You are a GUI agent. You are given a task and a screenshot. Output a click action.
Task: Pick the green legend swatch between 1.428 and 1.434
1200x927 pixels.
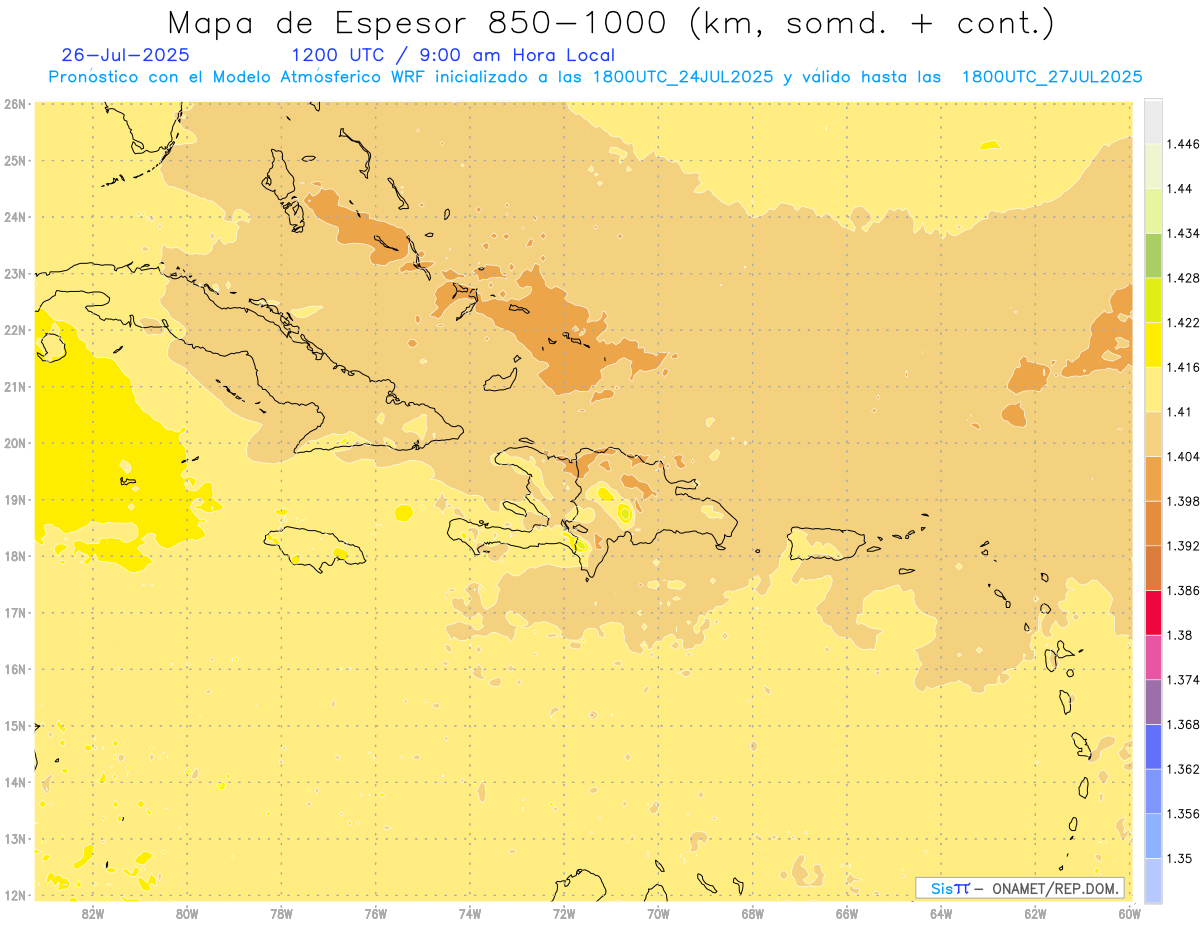(x=1153, y=255)
